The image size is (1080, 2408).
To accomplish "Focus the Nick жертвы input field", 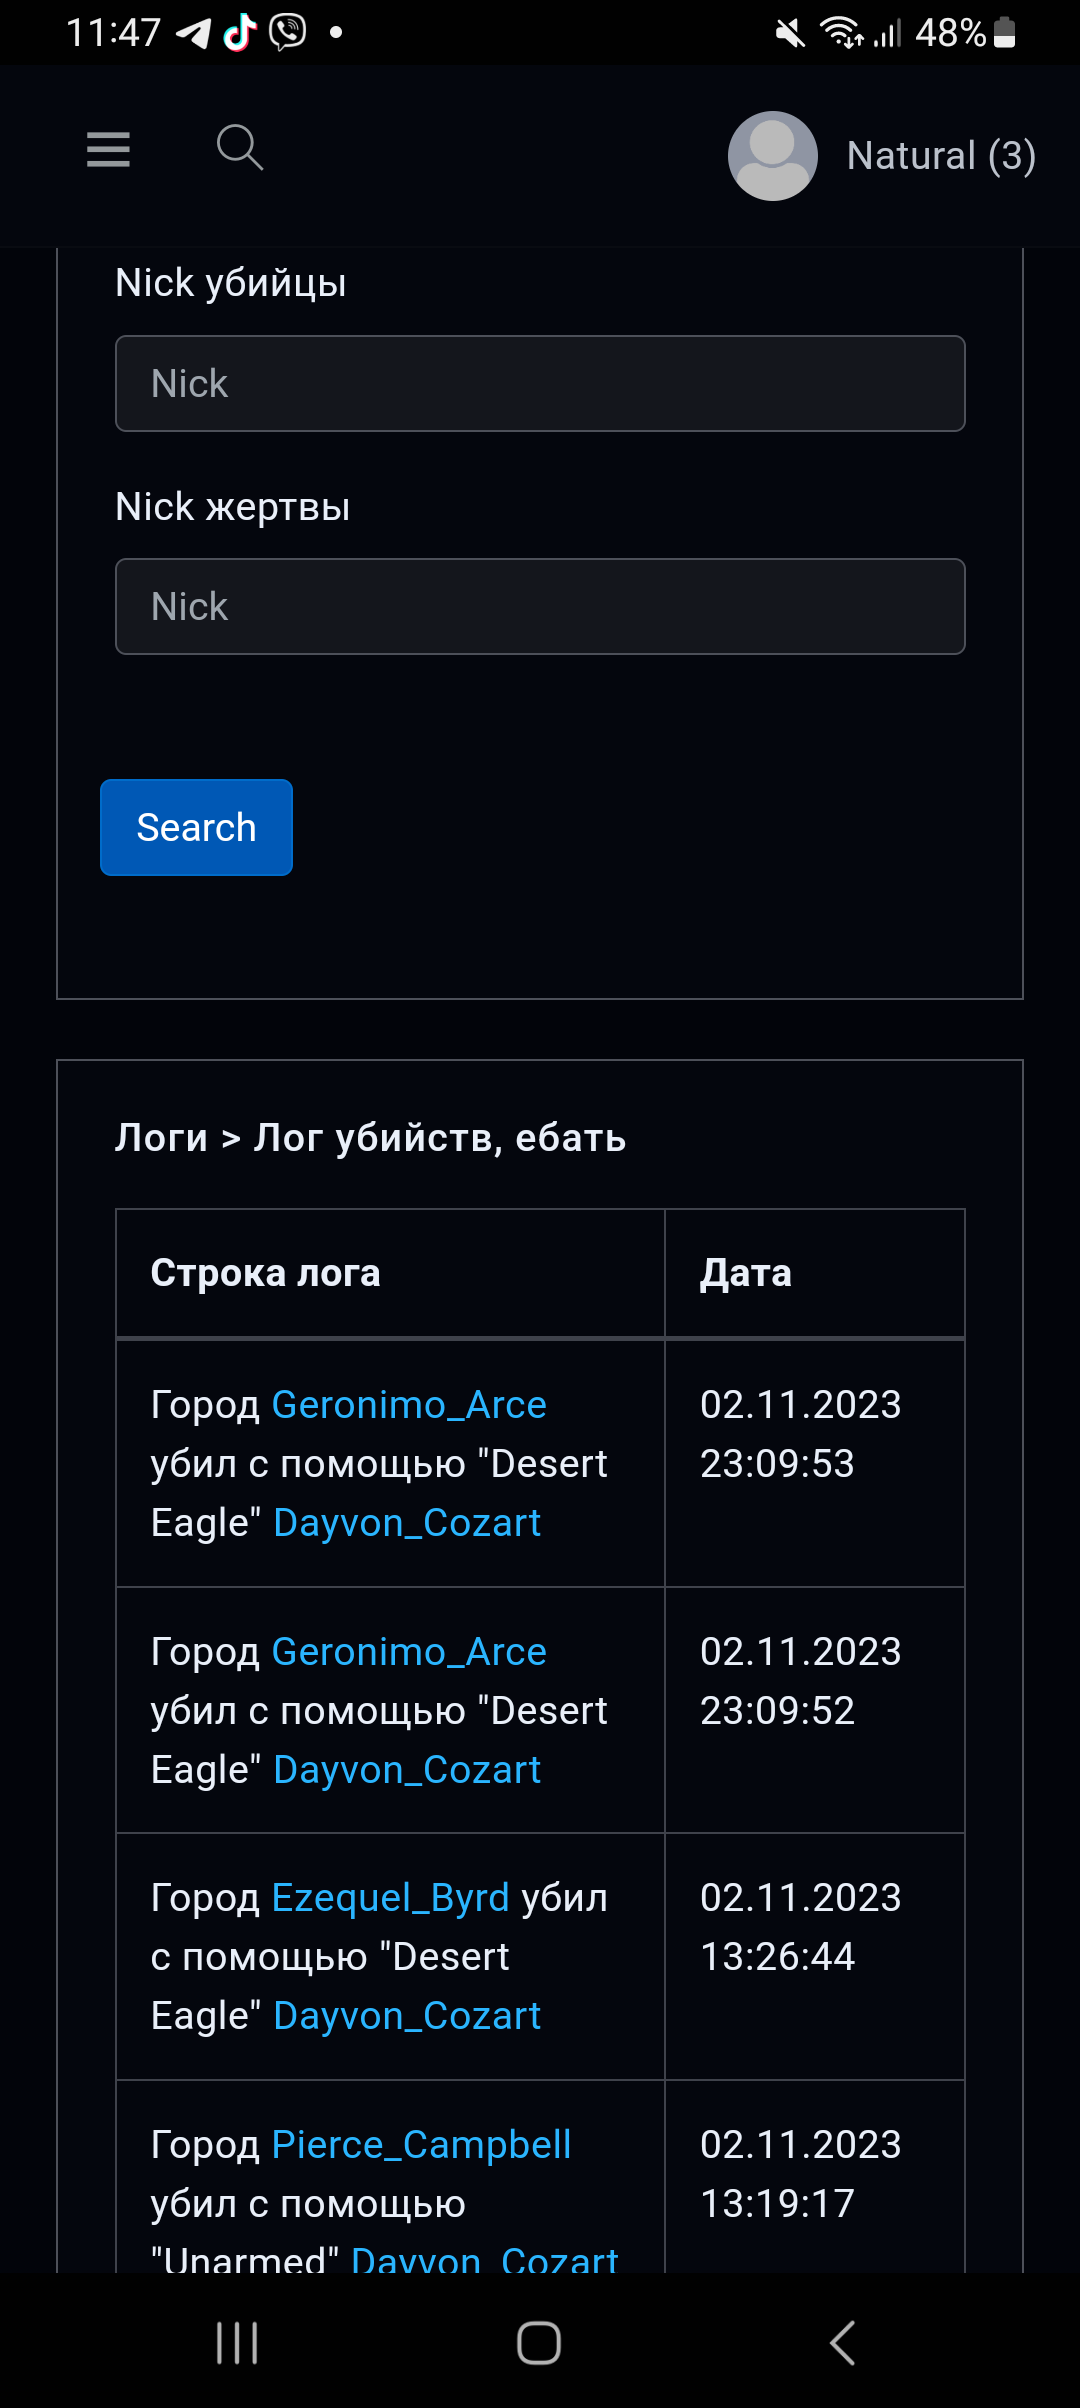I will (540, 607).
